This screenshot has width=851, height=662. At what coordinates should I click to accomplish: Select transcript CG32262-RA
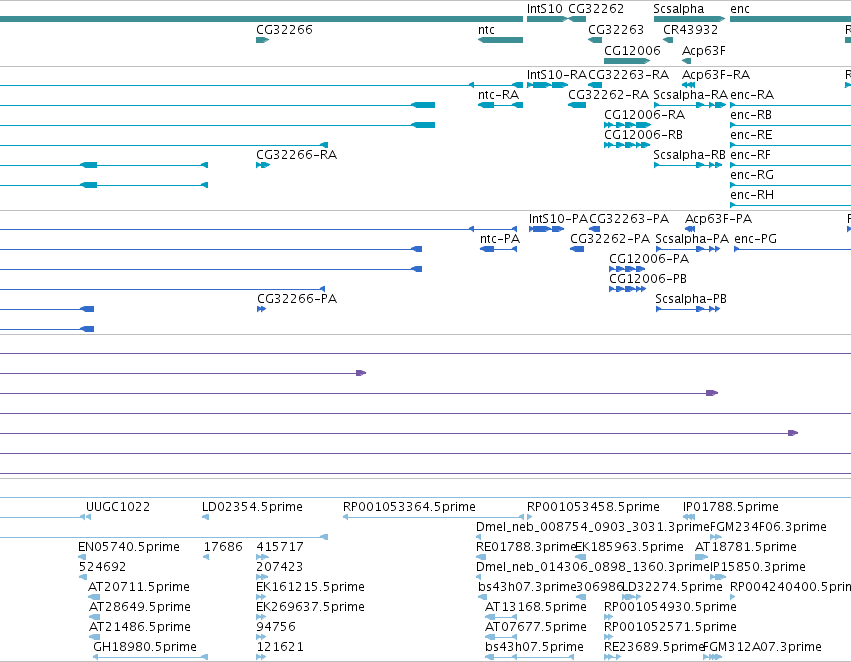608,94
